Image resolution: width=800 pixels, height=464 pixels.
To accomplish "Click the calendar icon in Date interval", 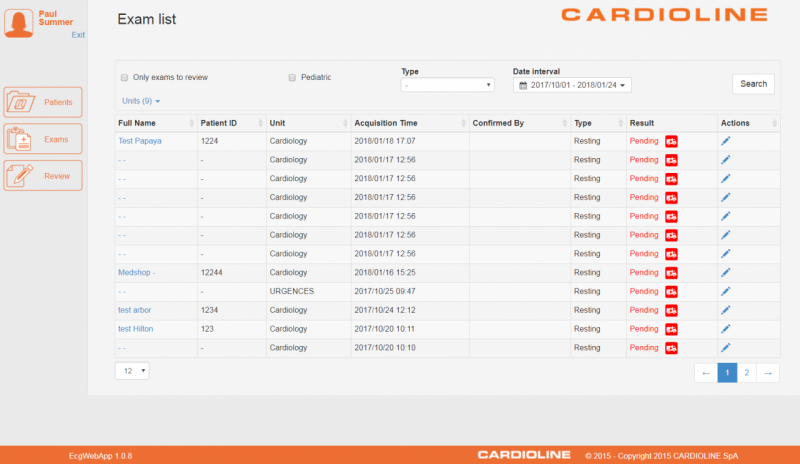I will click(522, 86).
